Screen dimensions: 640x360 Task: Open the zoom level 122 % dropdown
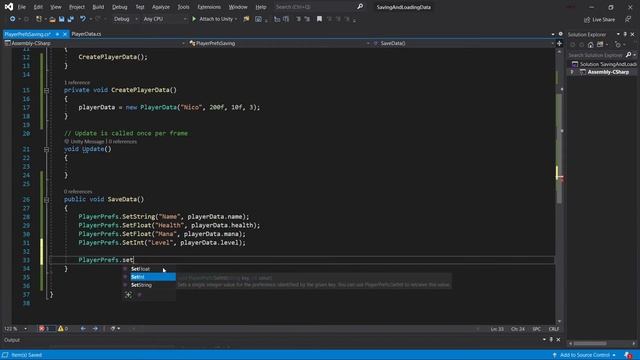(x=16, y=329)
